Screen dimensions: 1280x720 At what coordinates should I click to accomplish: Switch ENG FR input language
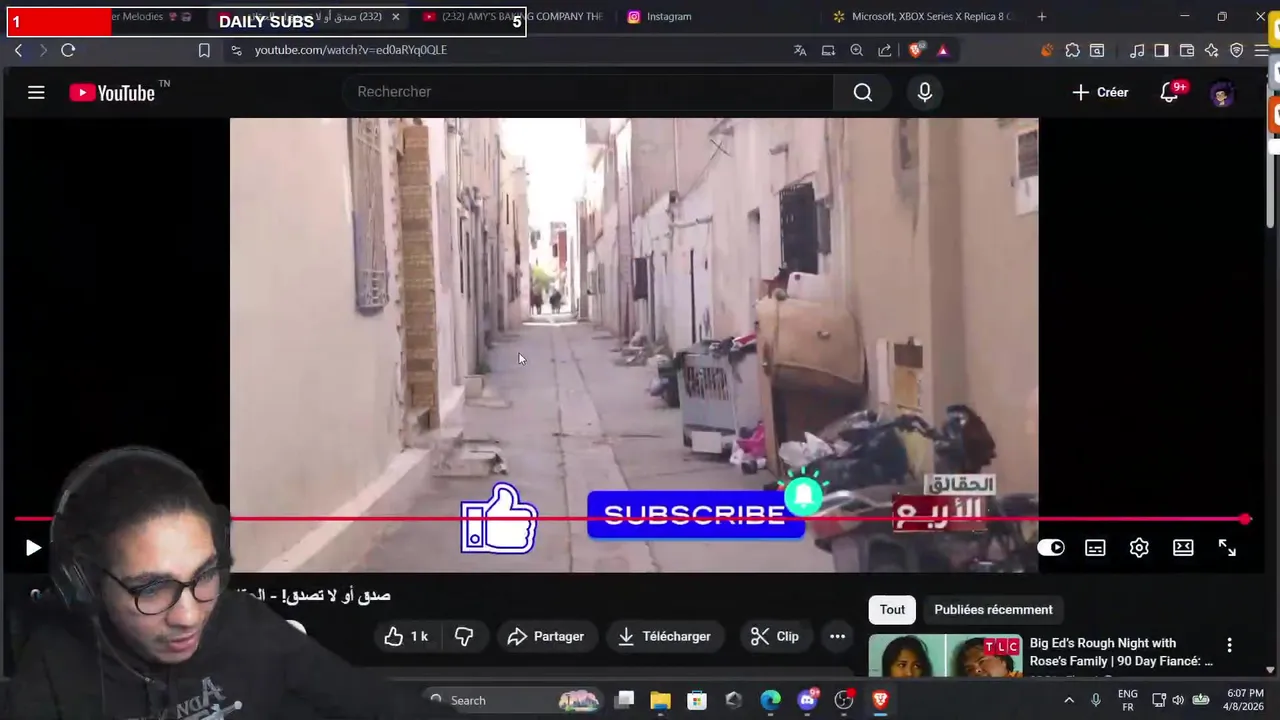point(1128,700)
